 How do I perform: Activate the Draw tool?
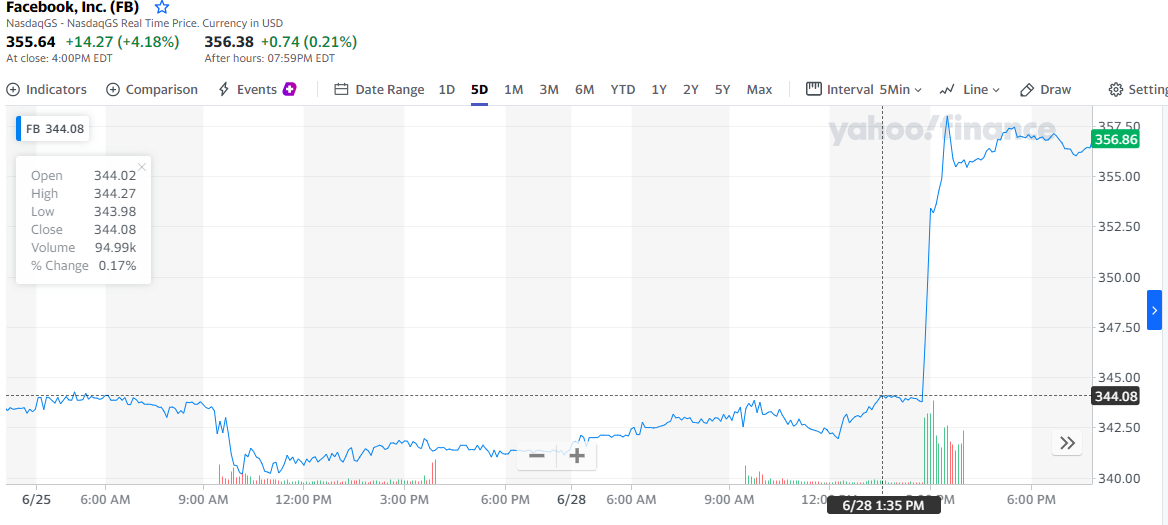[x=1045, y=89]
